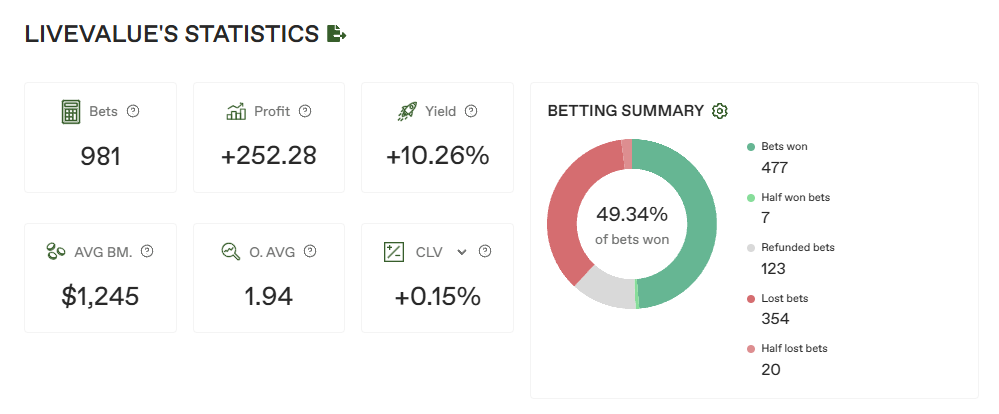This screenshot has width=999, height=414.
Task: Click the coins icon for AVG BM.
Action: (57, 252)
